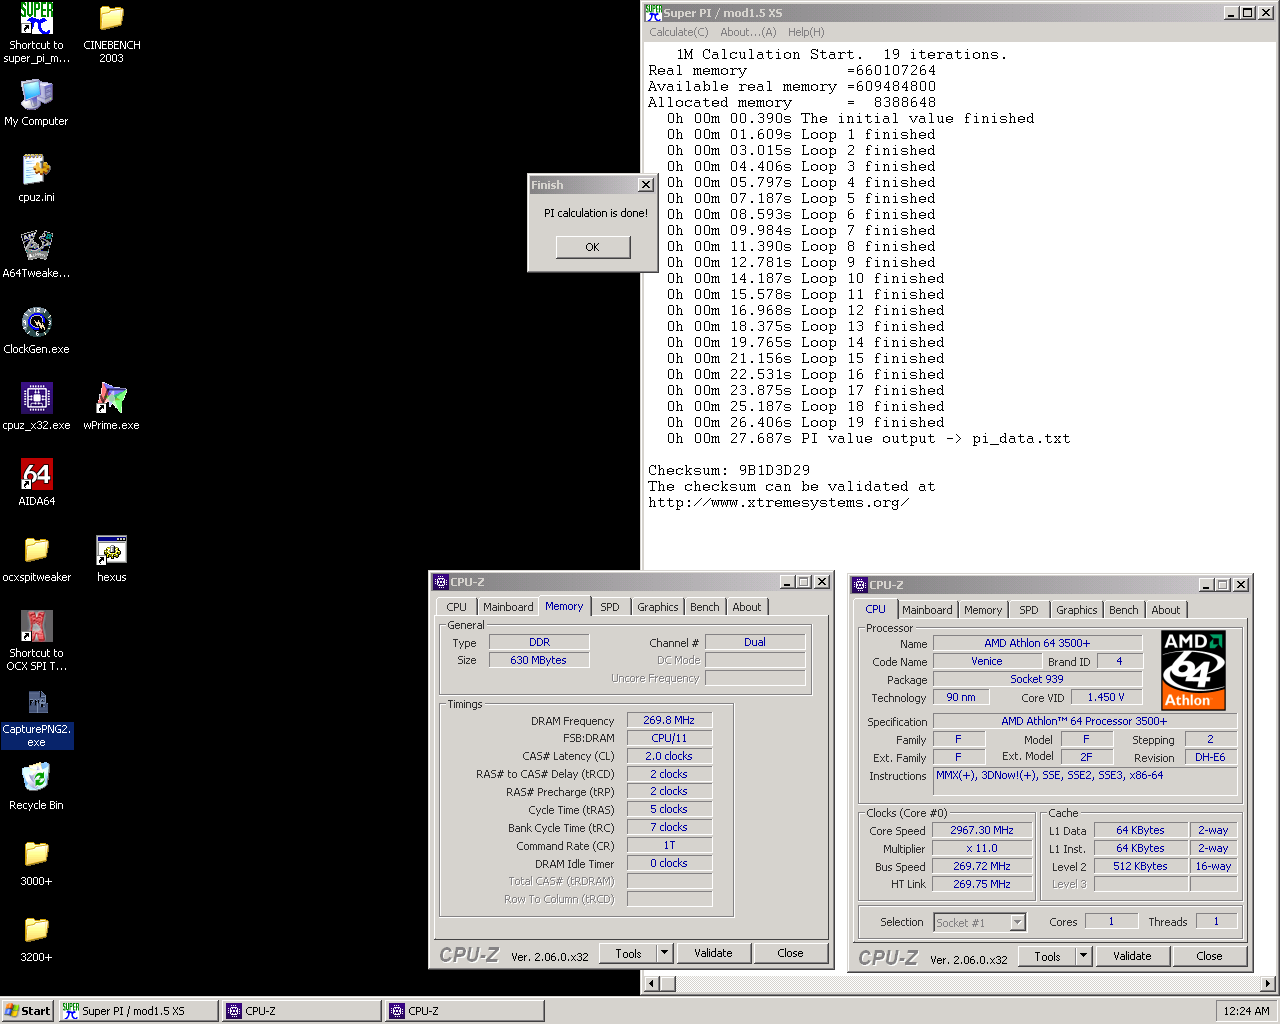This screenshot has height=1024, width=1280.
Task: Open Help menu in Super PI
Action: [806, 32]
